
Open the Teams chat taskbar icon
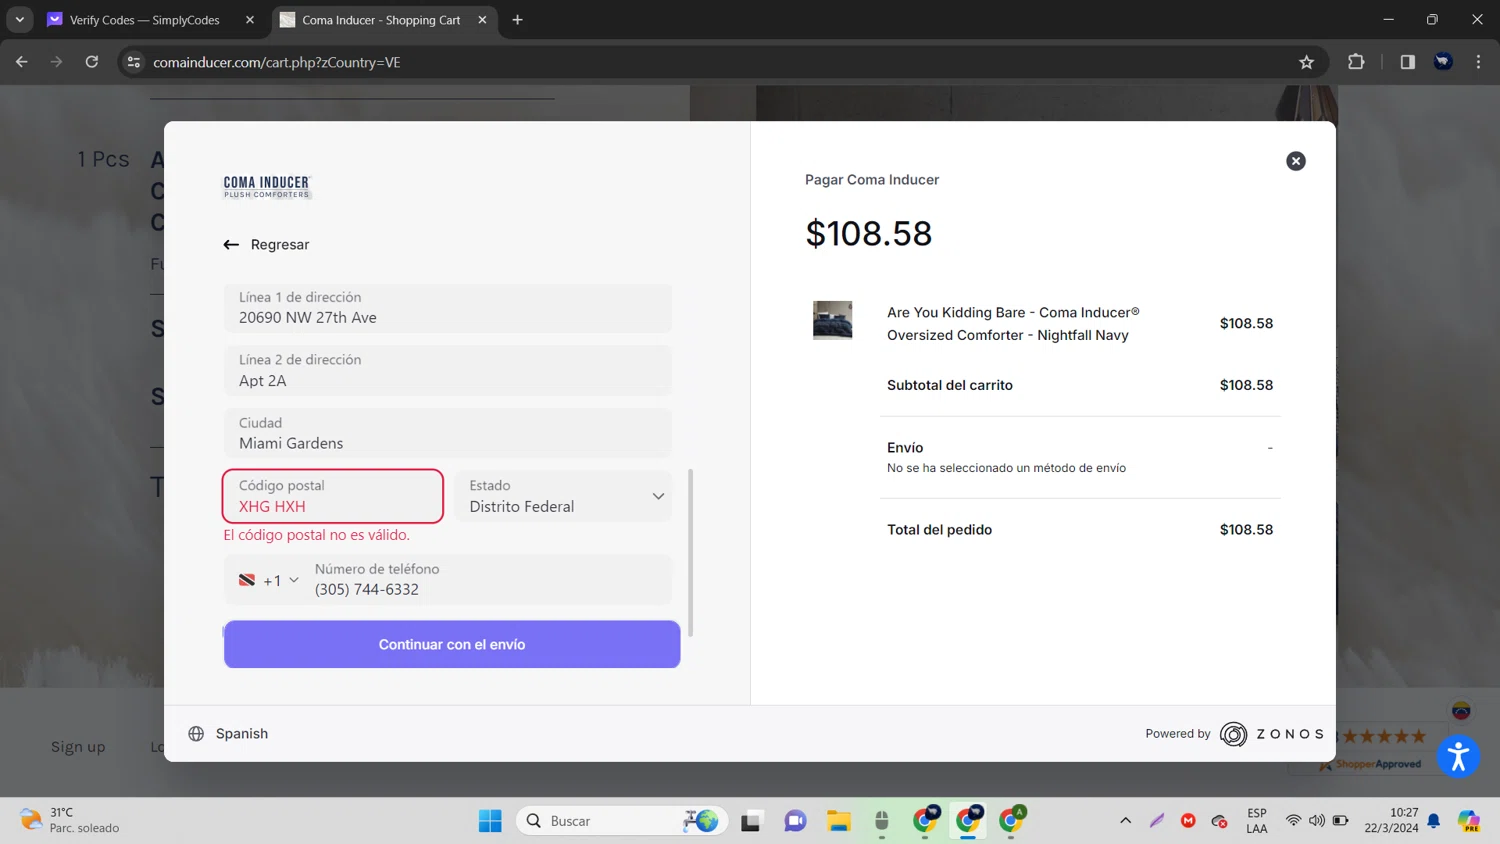coord(795,821)
